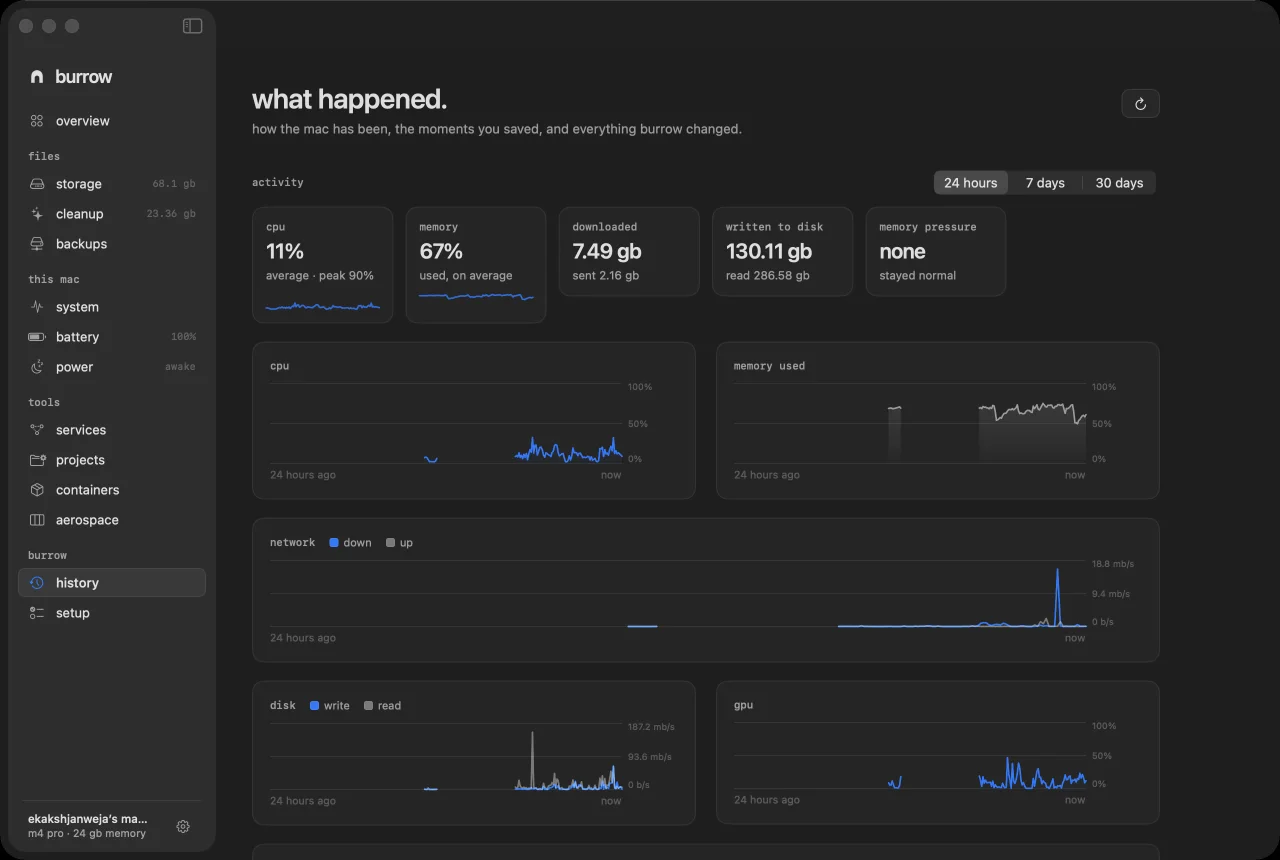Click the blue down legend swatch
This screenshot has height=860, width=1280.
coord(334,543)
